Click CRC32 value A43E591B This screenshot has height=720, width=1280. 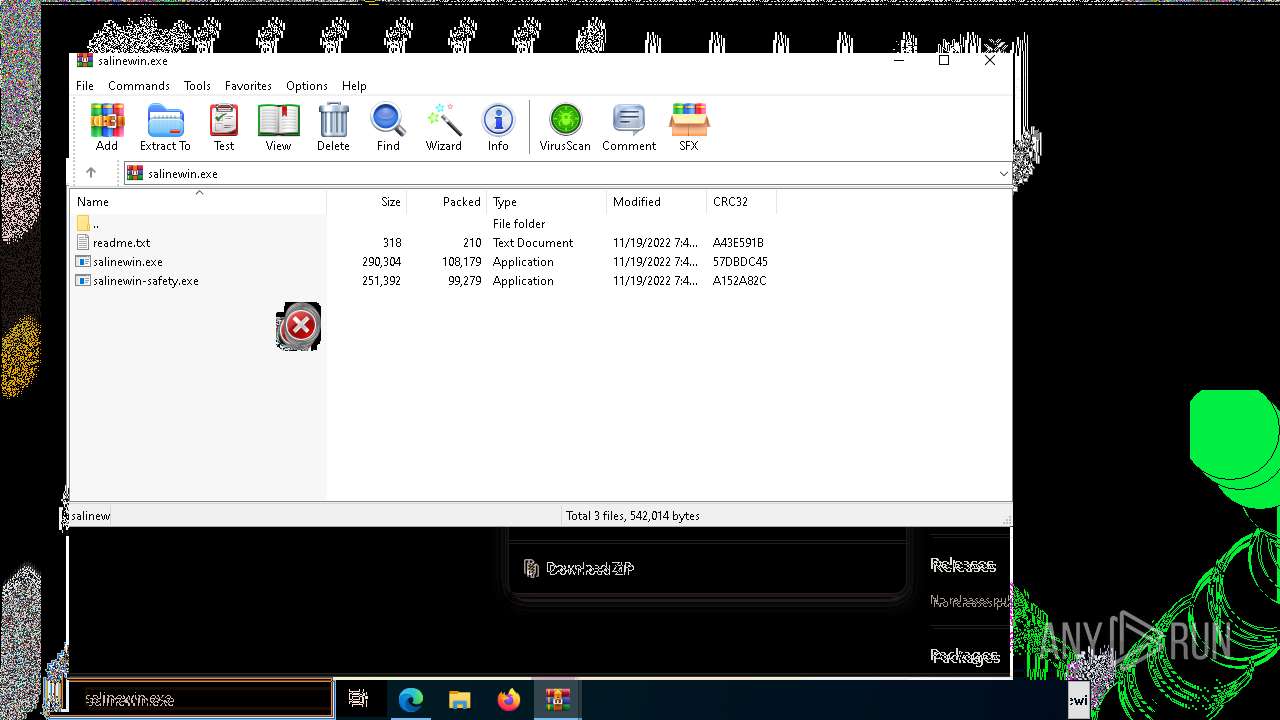(738, 243)
